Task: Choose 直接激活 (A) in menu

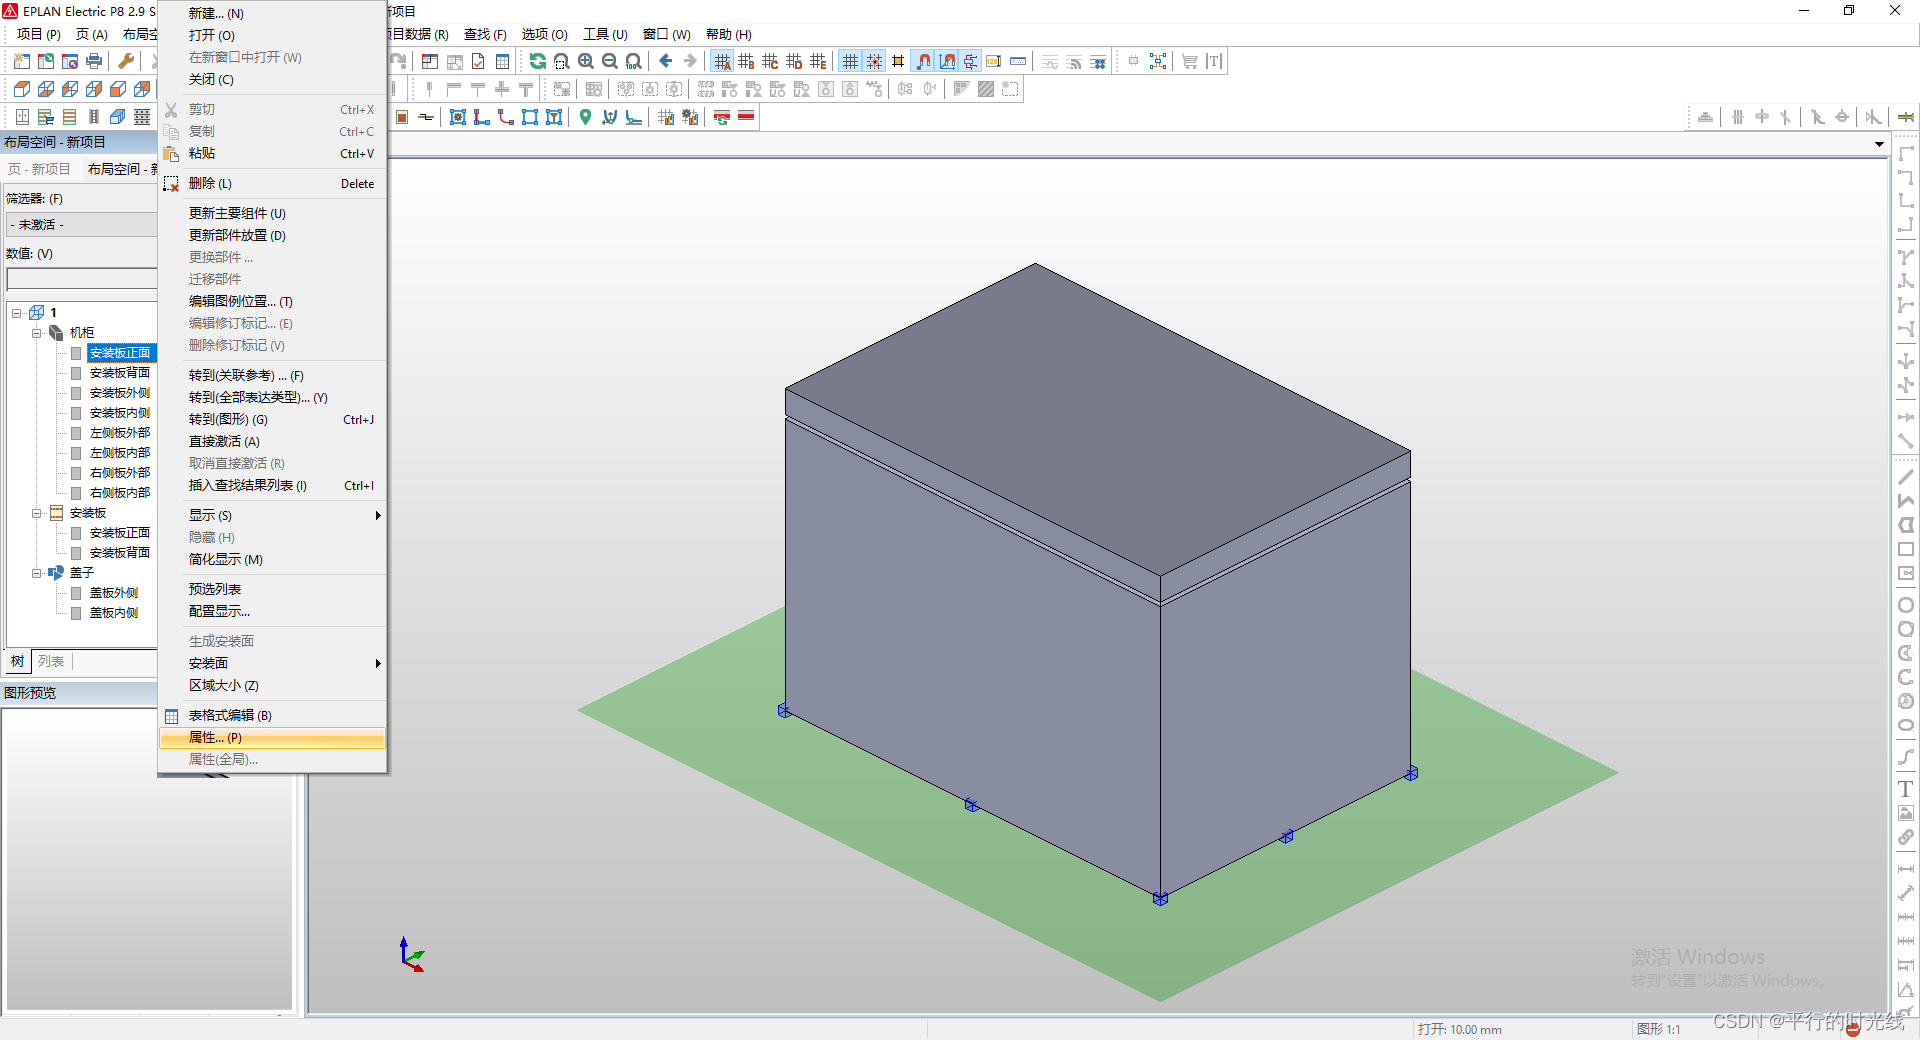Action: [x=272, y=441]
